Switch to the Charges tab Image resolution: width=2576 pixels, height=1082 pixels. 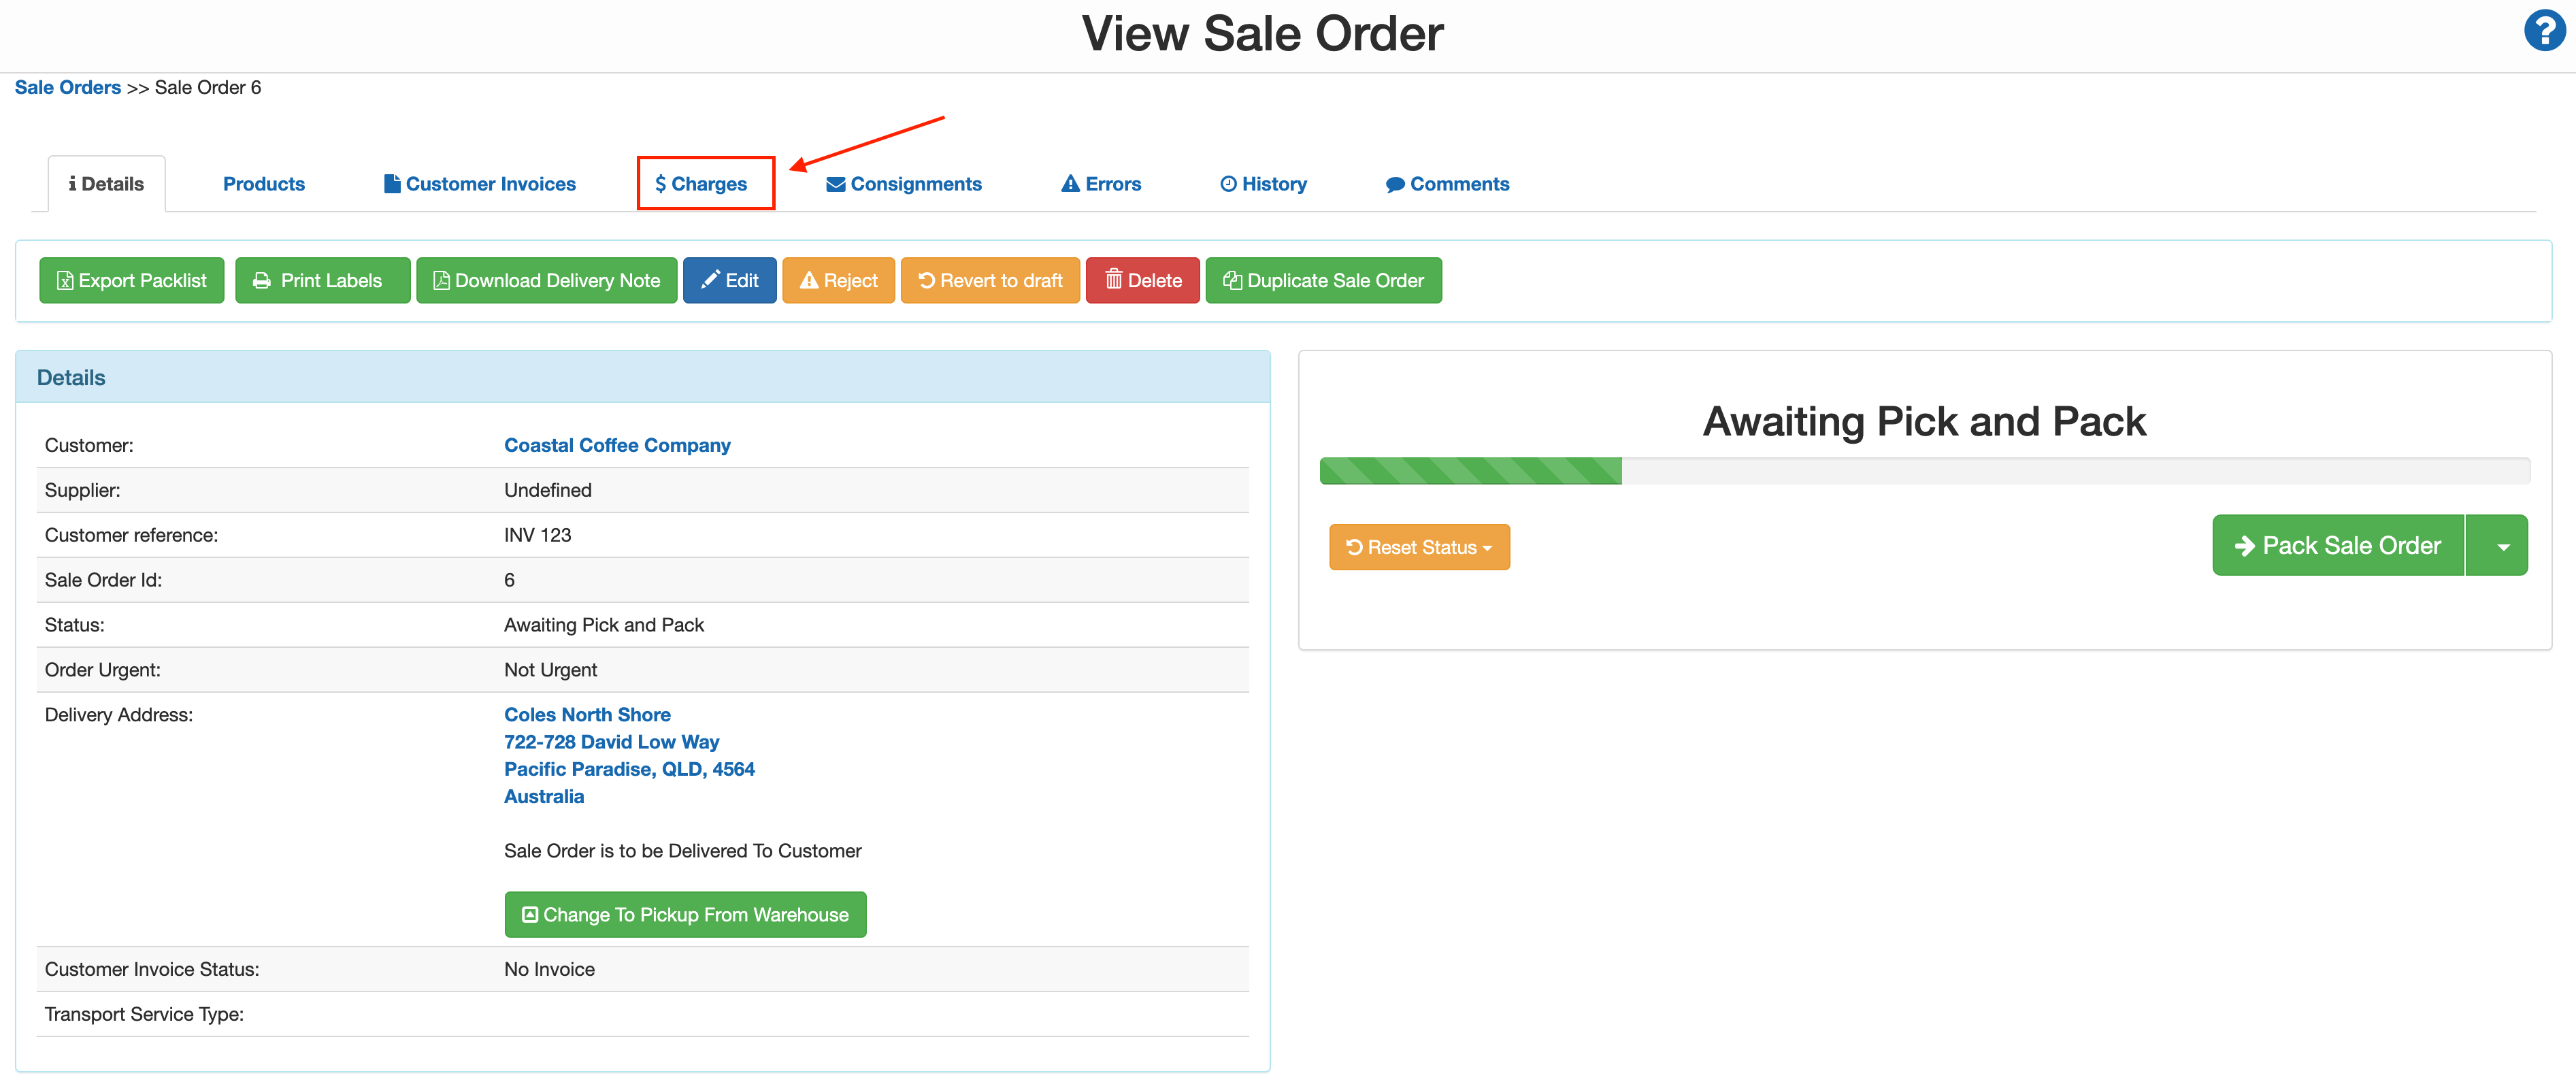tap(705, 184)
